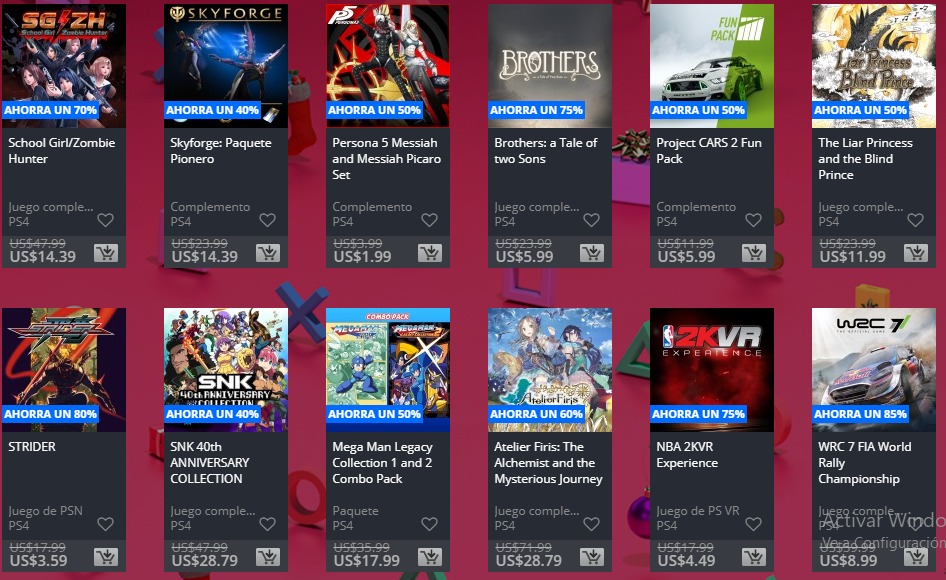This screenshot has width=946, height=580.
Task: Toggle wishlist heart for The Liar Princess
Action: 915,220
